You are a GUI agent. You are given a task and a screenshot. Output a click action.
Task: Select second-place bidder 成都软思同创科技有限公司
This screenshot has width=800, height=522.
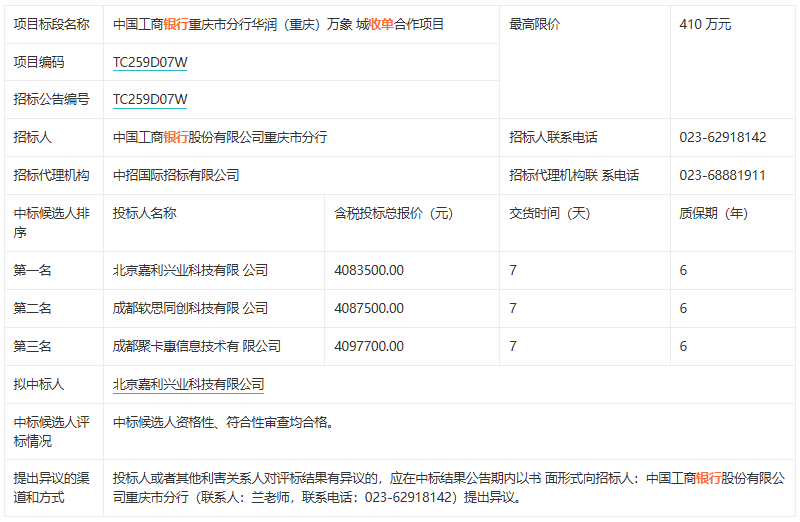click(x=190, y=308)
